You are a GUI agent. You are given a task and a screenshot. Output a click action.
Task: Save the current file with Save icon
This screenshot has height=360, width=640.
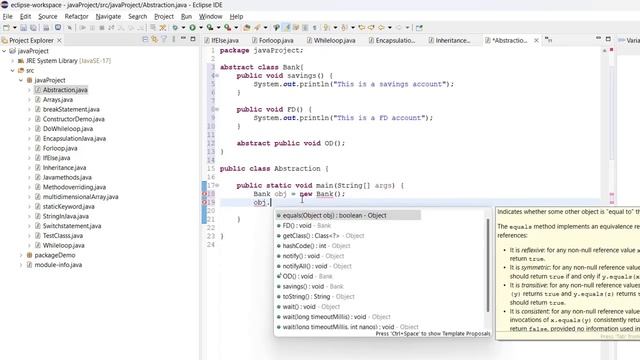pyautogui.click(x=23, y=28)
